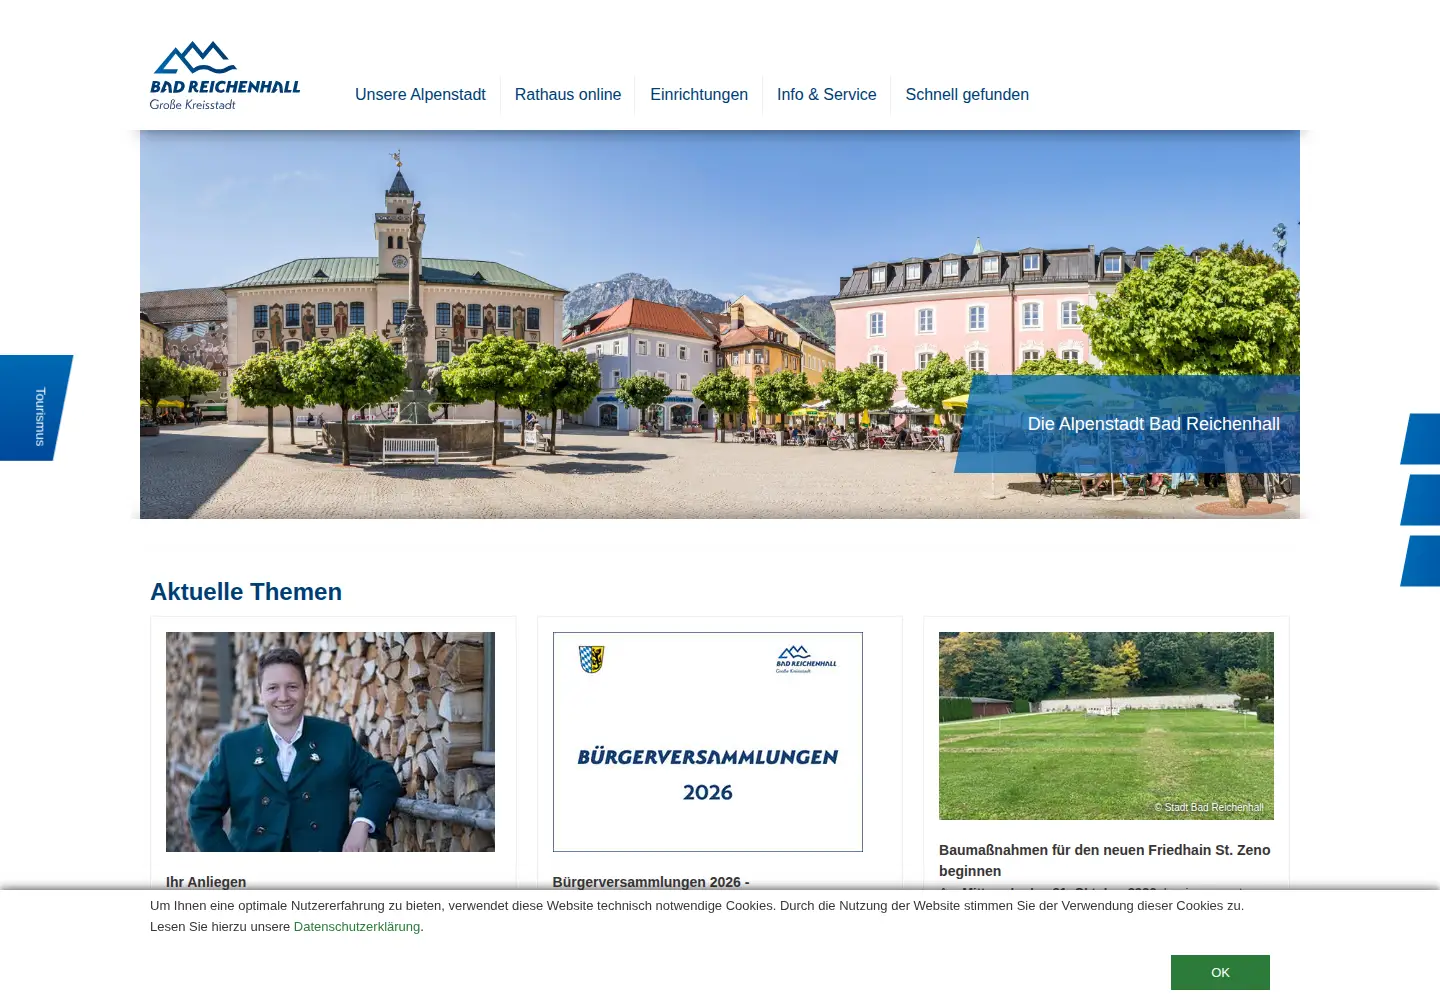
Task: Open the mayor photo in Ihr Anliegen card
Action: pyautogui.click(x=330, y=742)
